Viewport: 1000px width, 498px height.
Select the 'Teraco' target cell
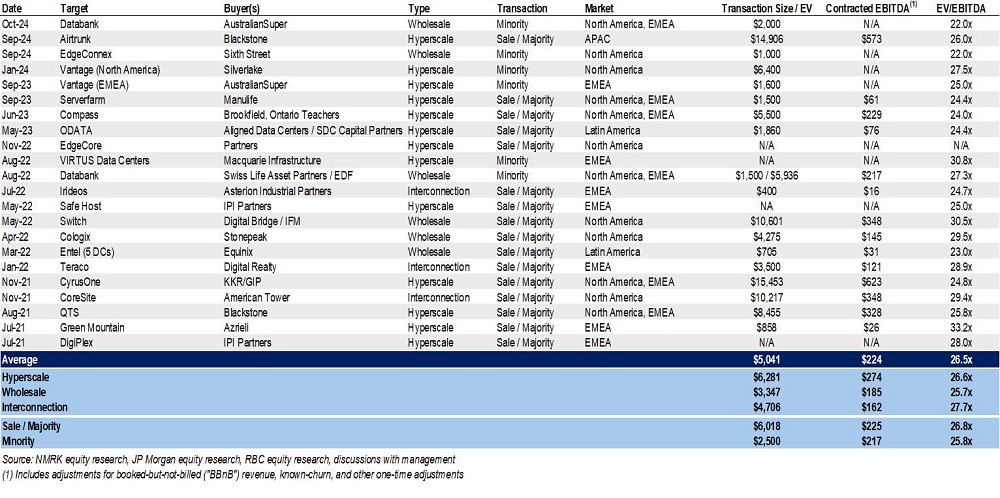(x=75, y=267)
